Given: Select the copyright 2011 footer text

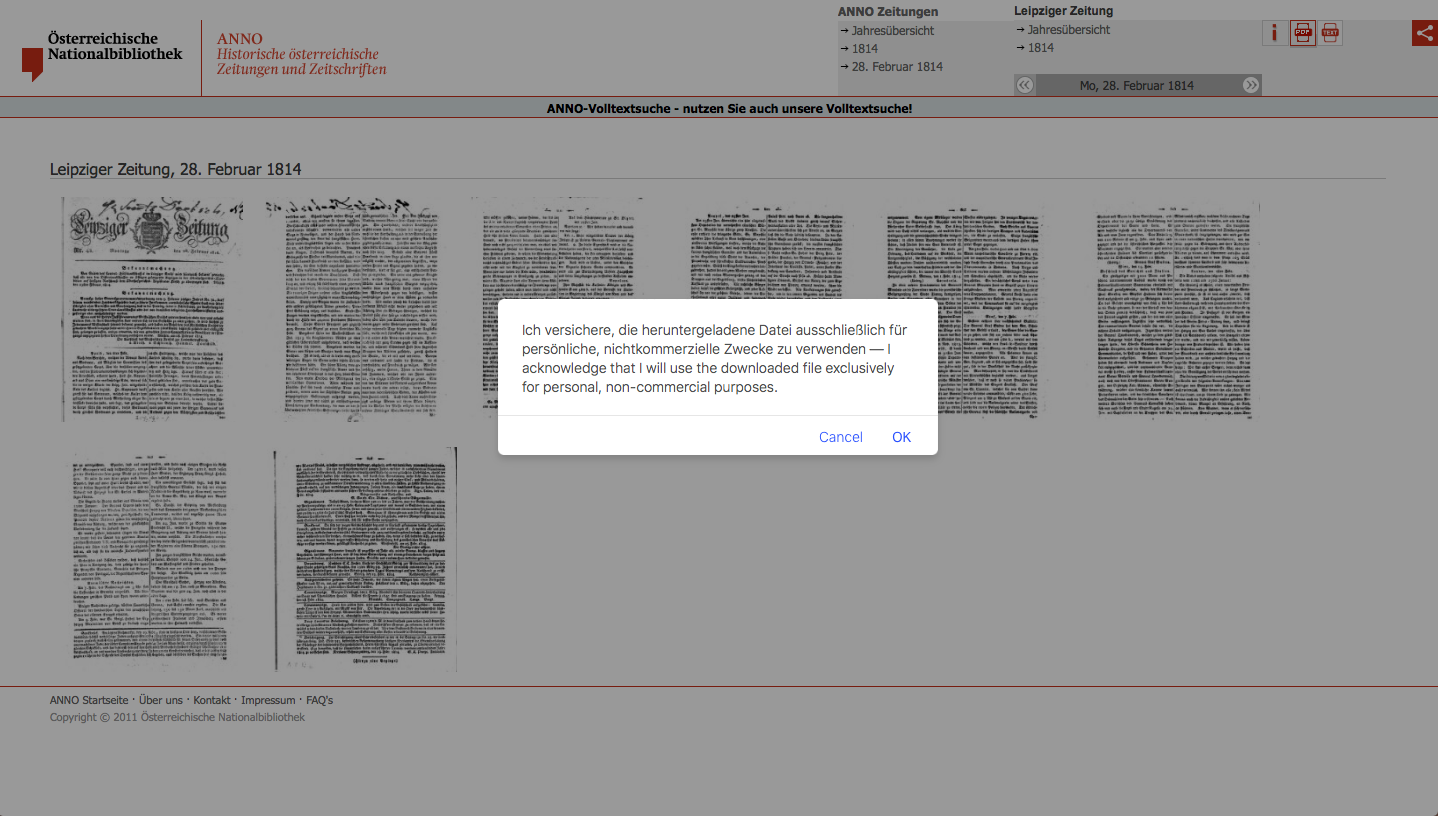Looking at the screenshot, I should (177, 717).
